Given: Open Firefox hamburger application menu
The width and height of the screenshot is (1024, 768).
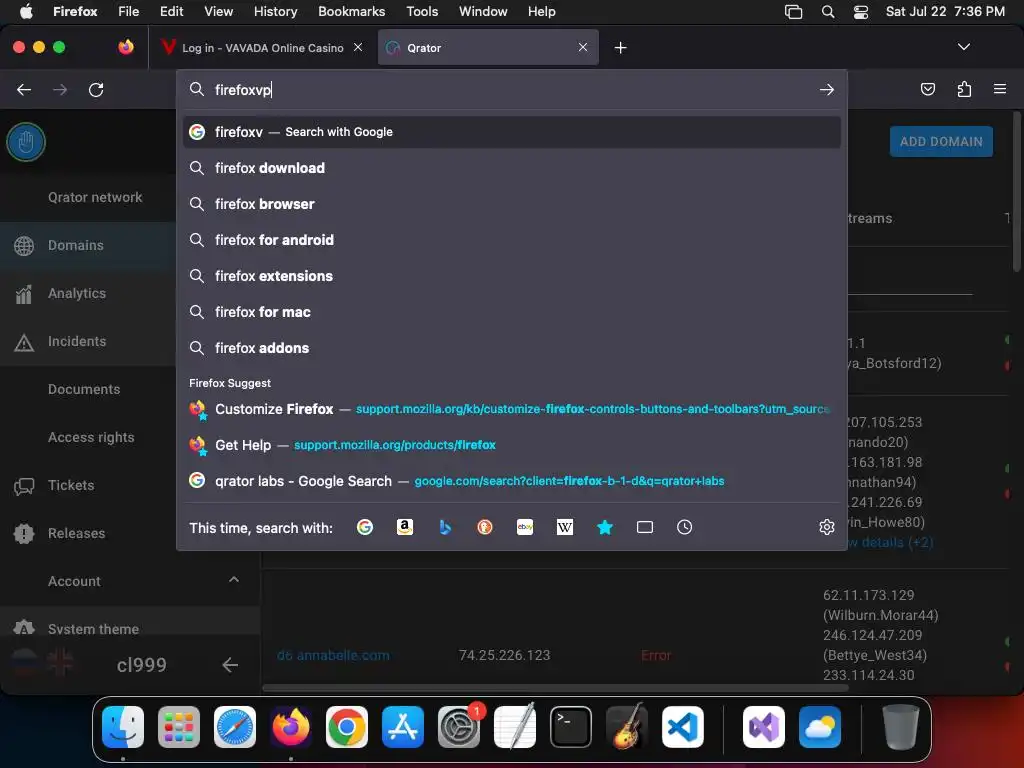Looking at the screenshot, I should (x=1000, y=89).
